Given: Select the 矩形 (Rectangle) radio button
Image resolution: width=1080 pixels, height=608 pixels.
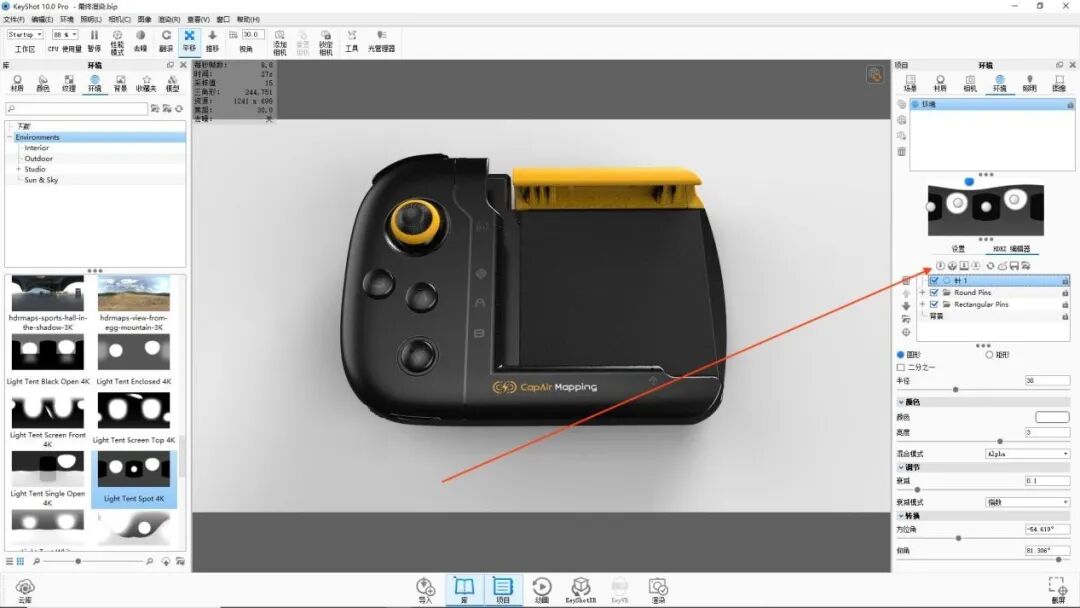Looking at the screenshot, I should (990, 354).
